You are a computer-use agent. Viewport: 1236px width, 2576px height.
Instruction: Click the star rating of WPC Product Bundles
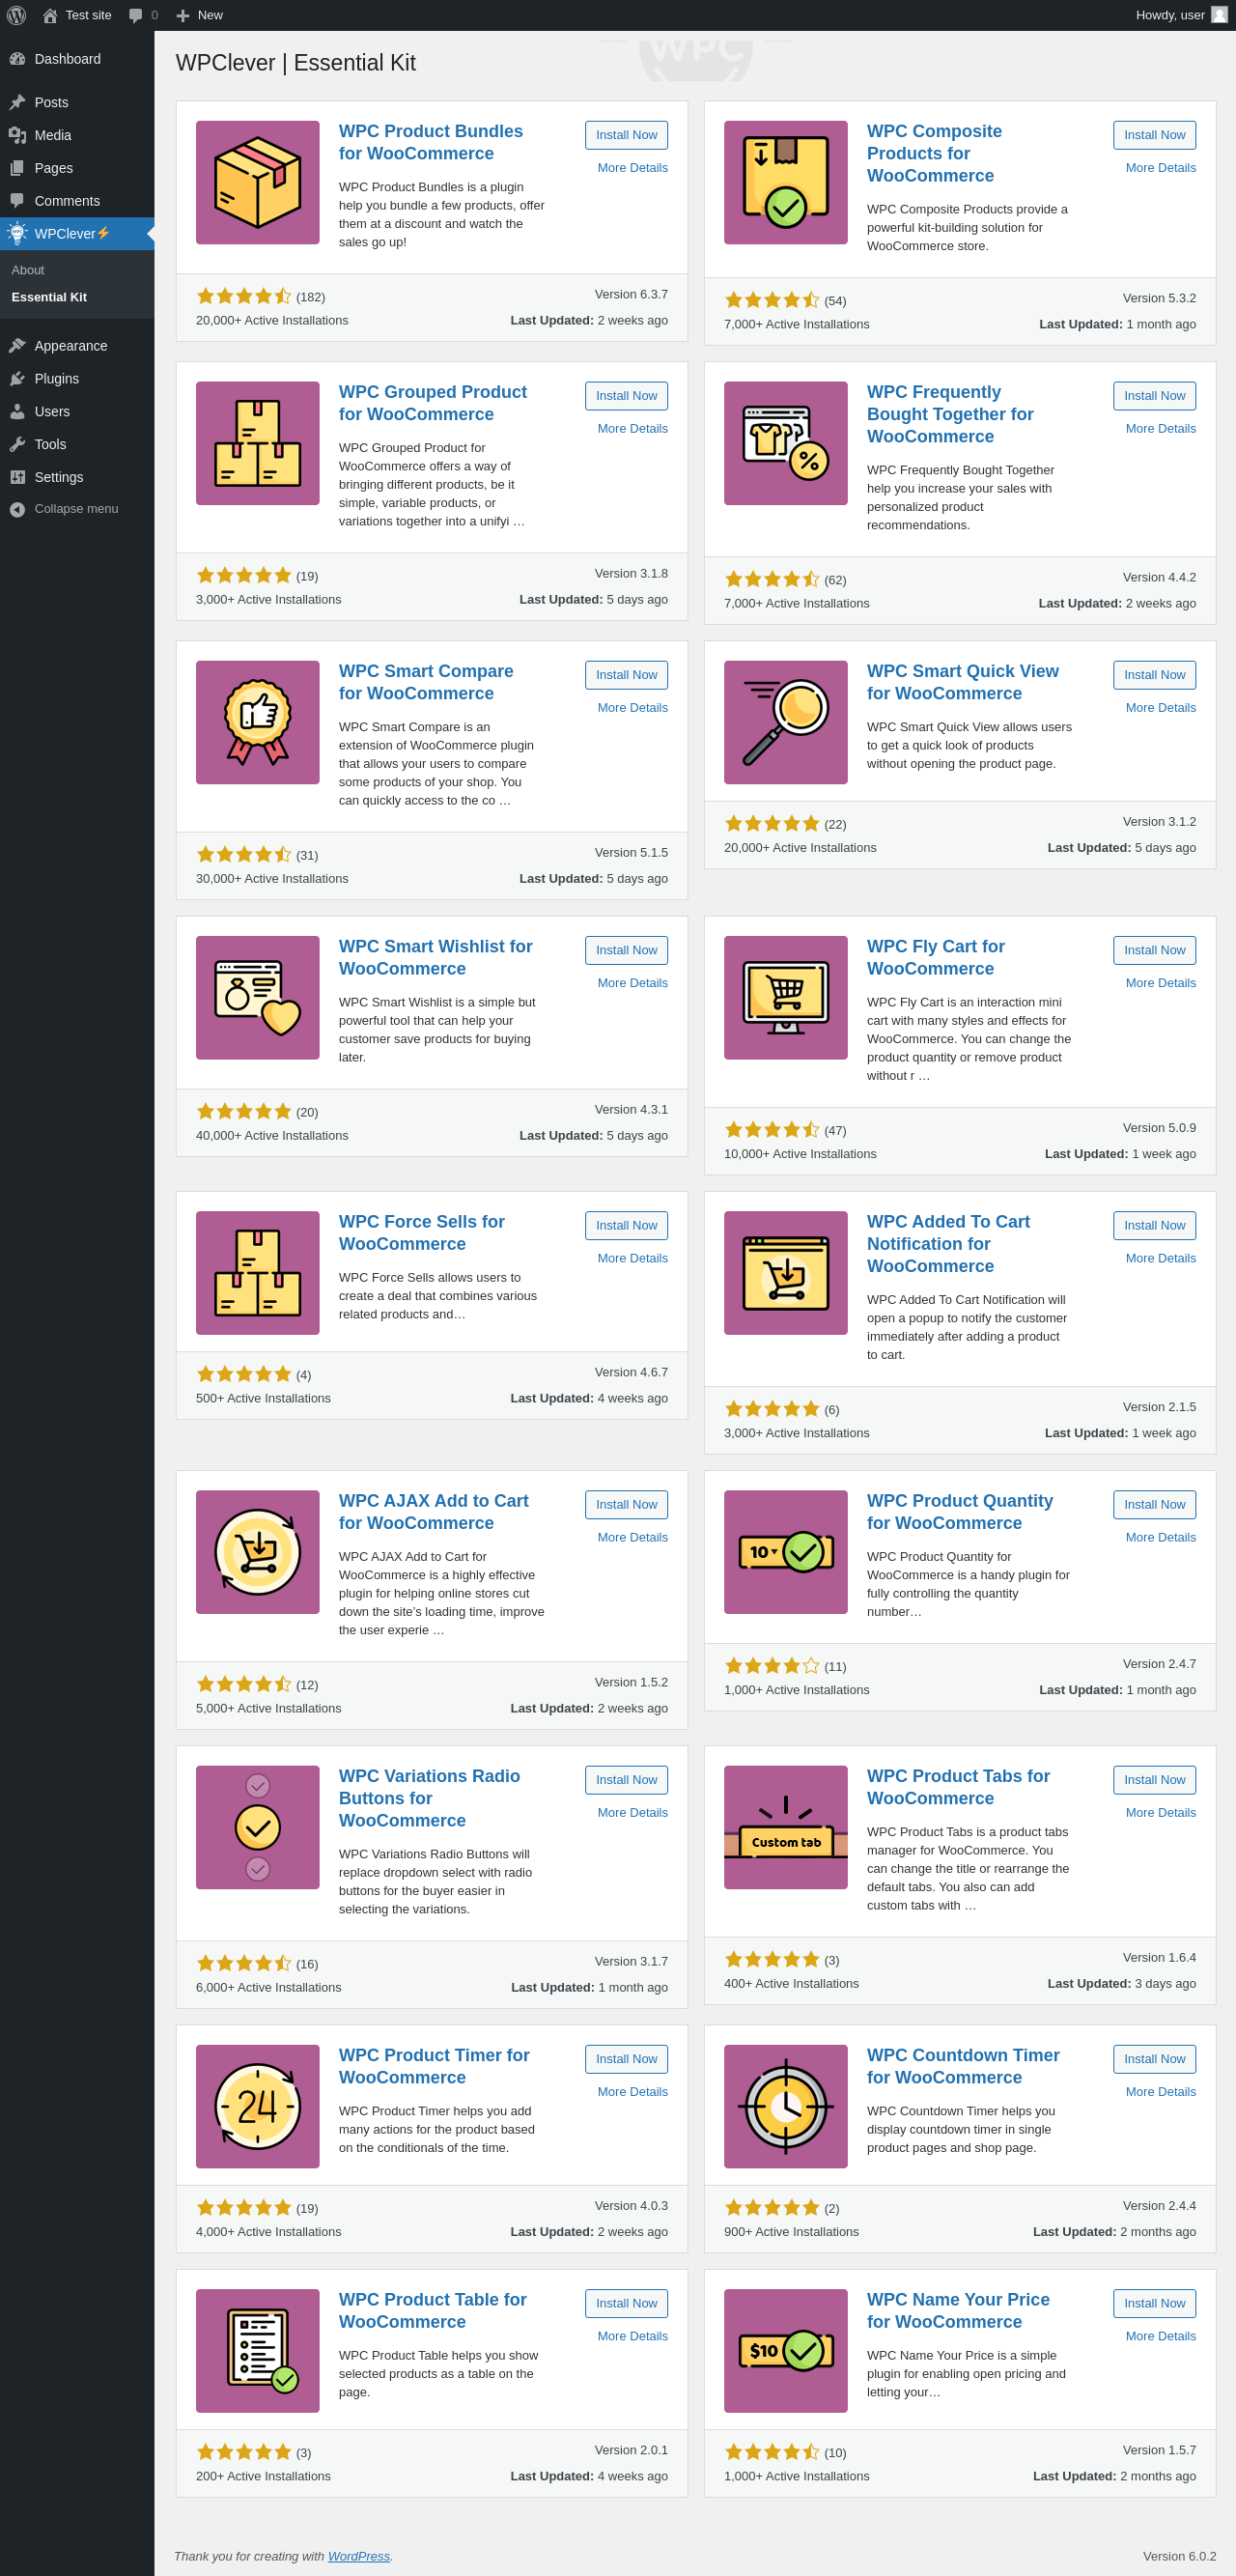click(244, 296)
